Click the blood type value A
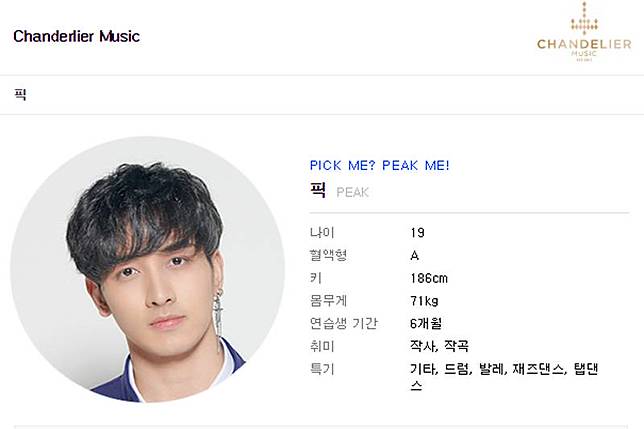 coord(414,256)
